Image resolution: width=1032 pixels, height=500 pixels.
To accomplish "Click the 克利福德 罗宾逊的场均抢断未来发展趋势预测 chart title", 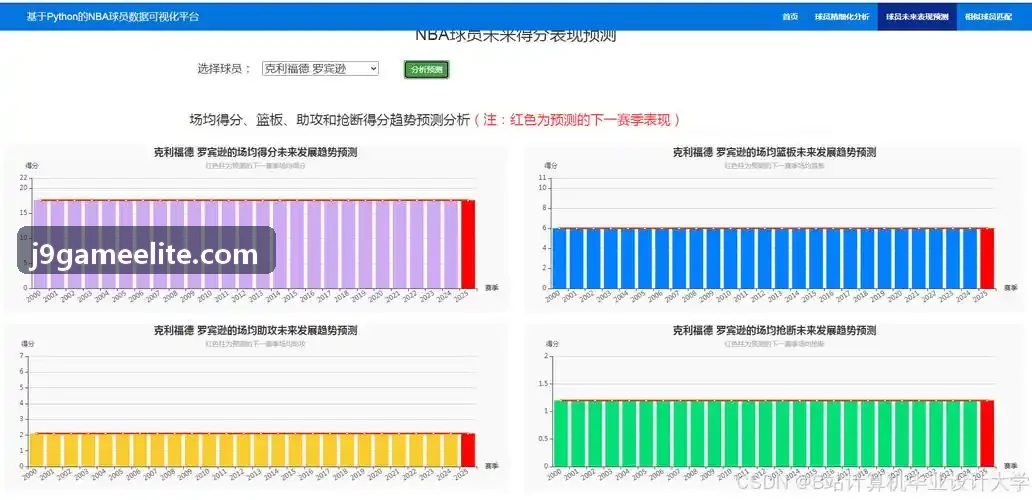I will coord(774,330).
